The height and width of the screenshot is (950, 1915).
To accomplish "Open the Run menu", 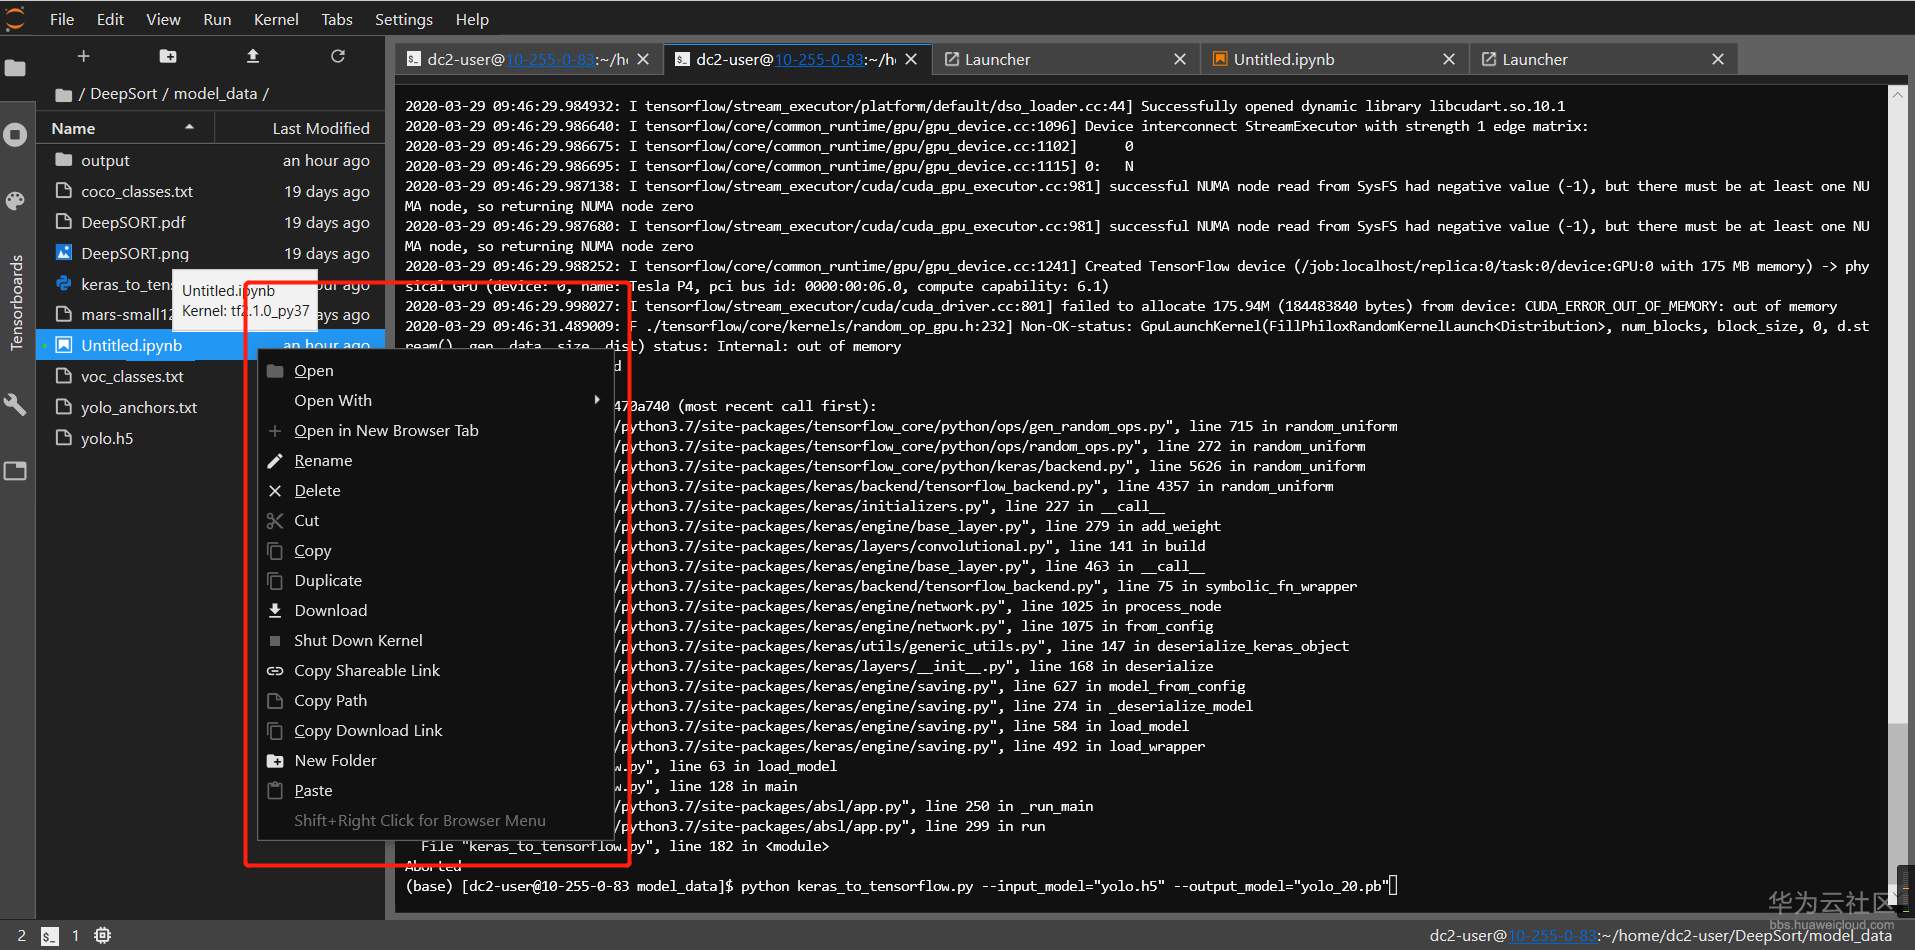I will [217, 19].
